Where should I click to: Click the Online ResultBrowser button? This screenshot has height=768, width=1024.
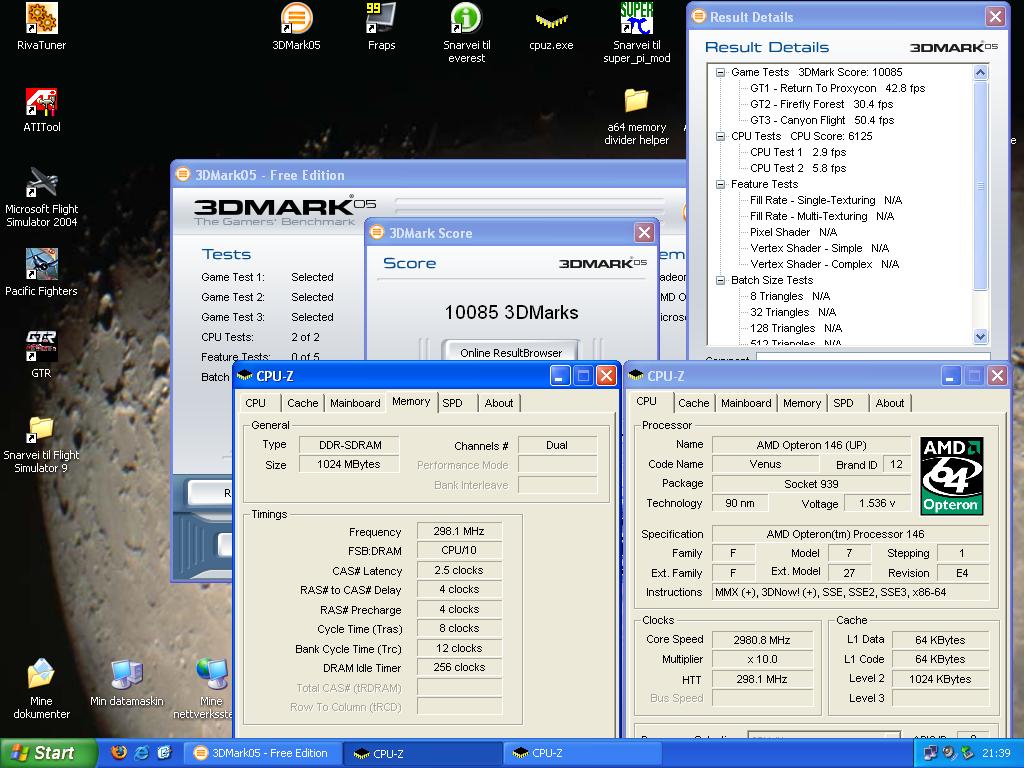tap(511, 353)
